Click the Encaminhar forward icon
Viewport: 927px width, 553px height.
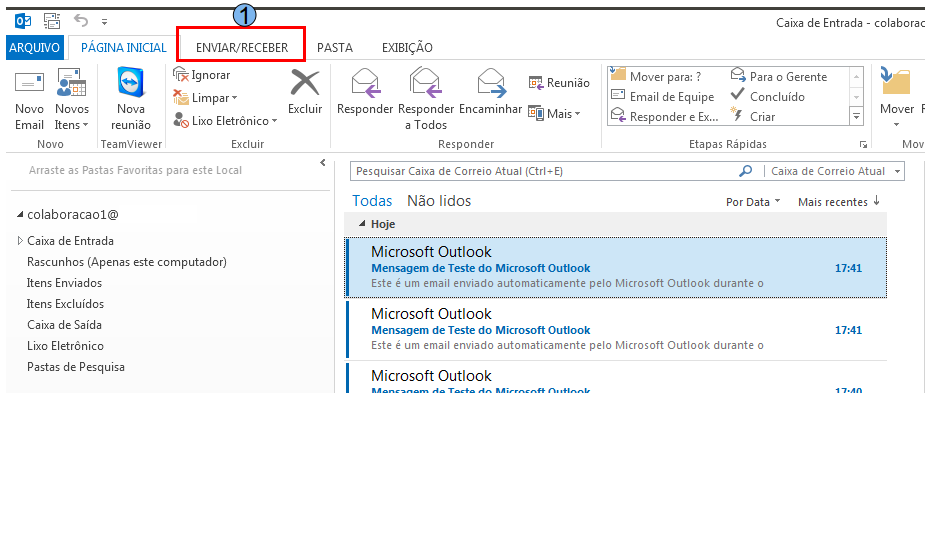point(490,84)
